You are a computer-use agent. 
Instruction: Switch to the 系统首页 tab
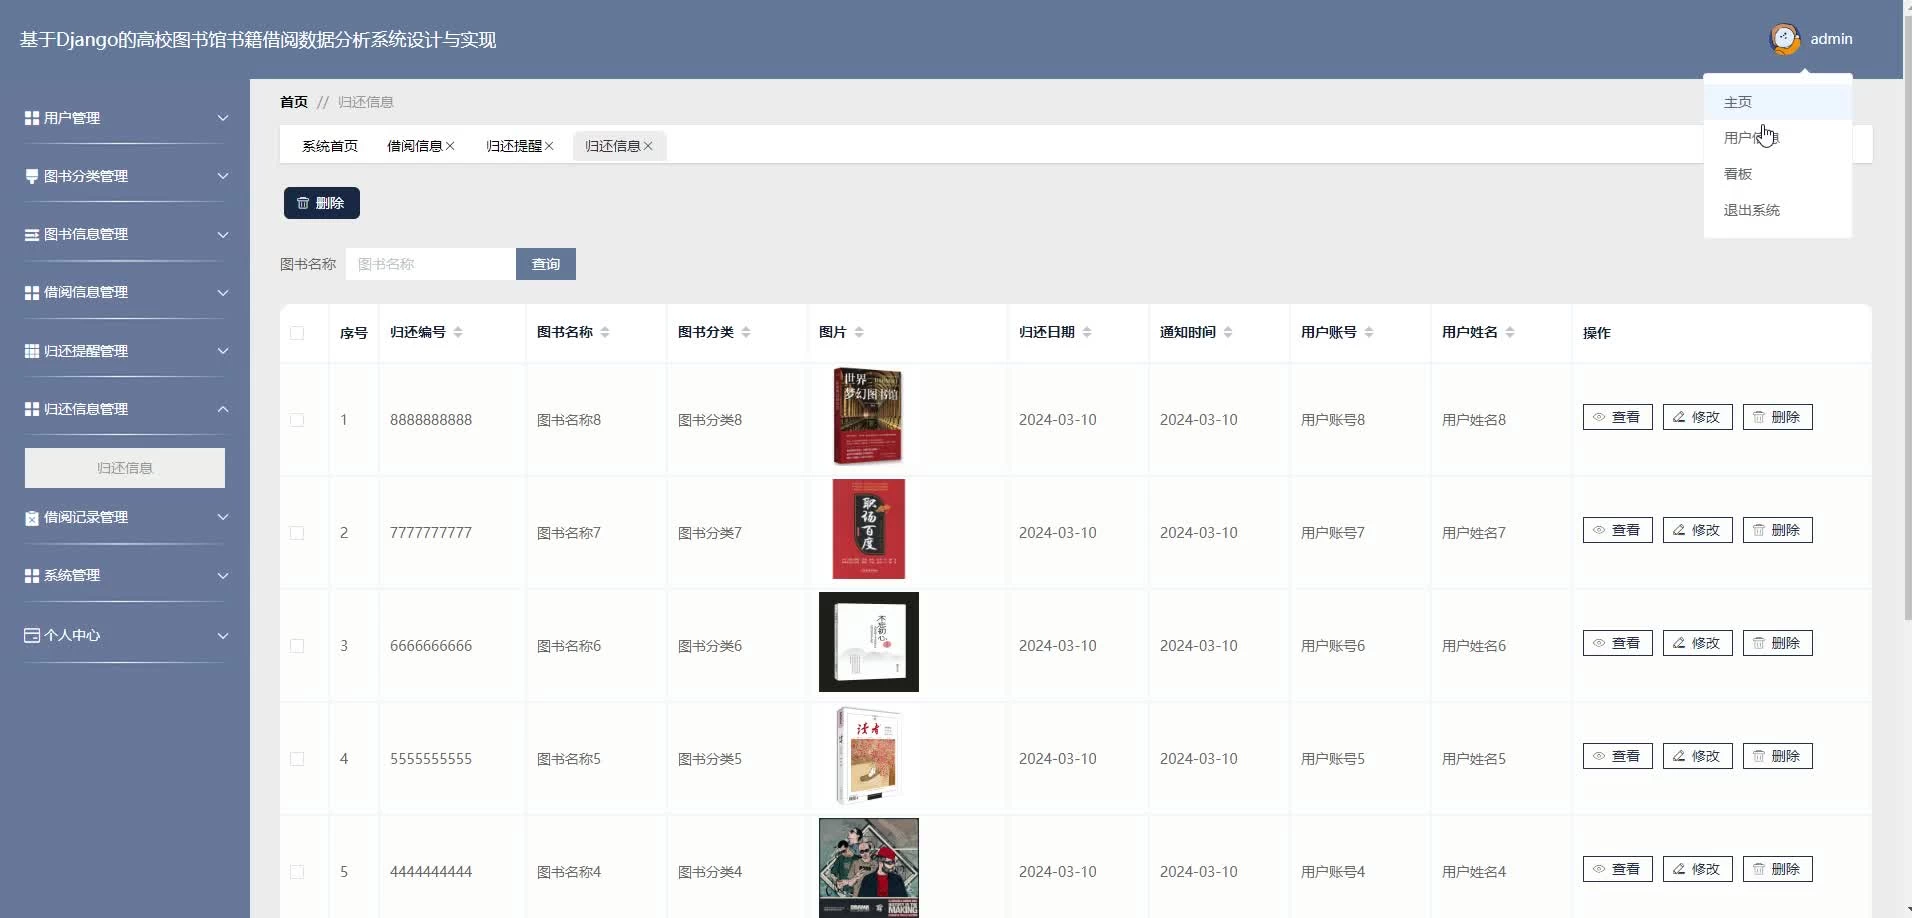tap(330, 146)
